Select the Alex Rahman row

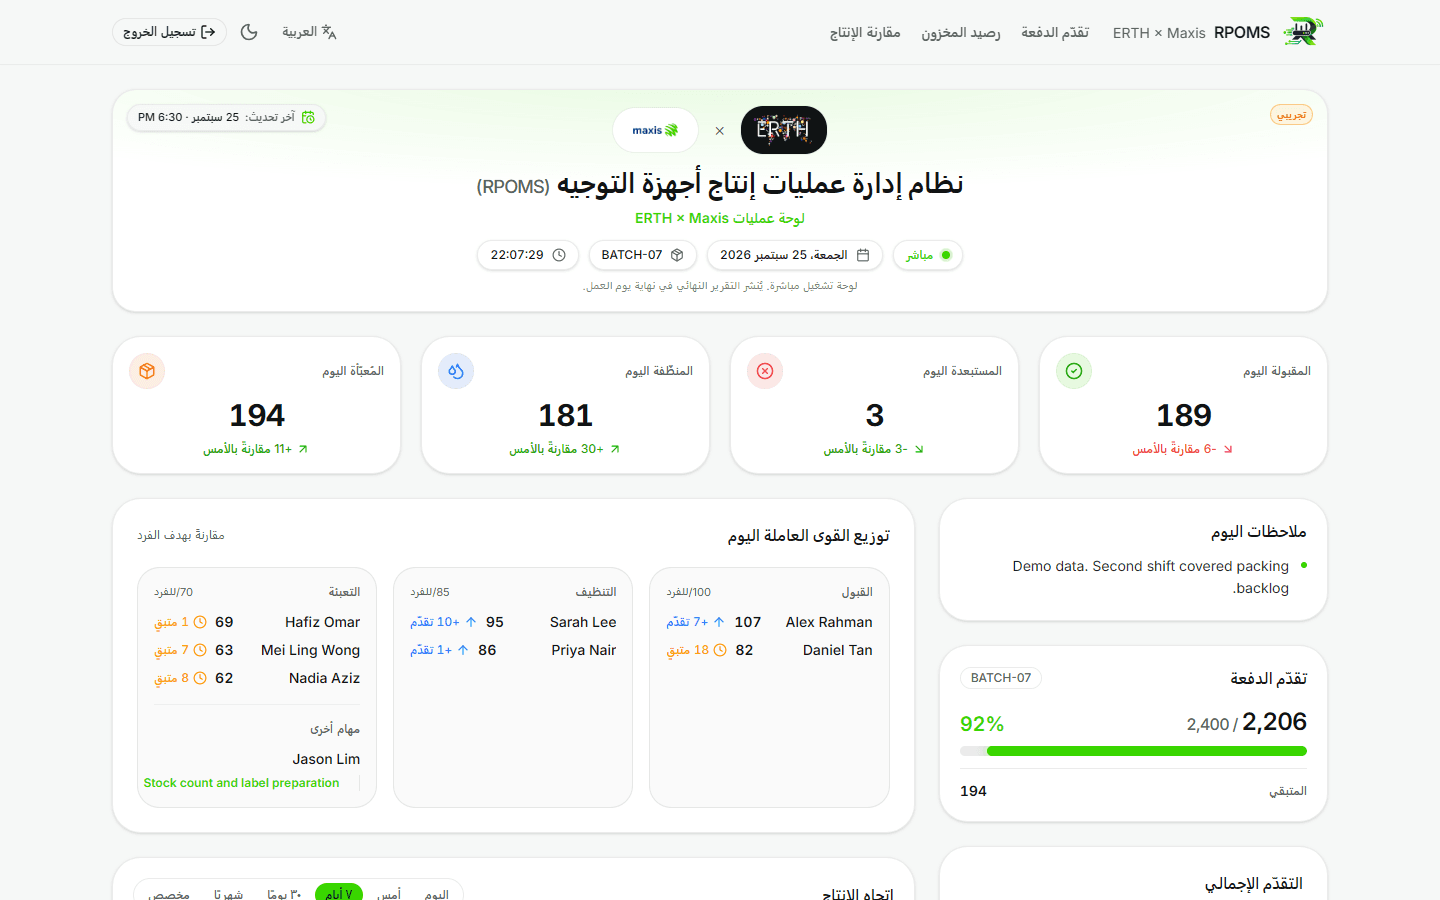769,622
